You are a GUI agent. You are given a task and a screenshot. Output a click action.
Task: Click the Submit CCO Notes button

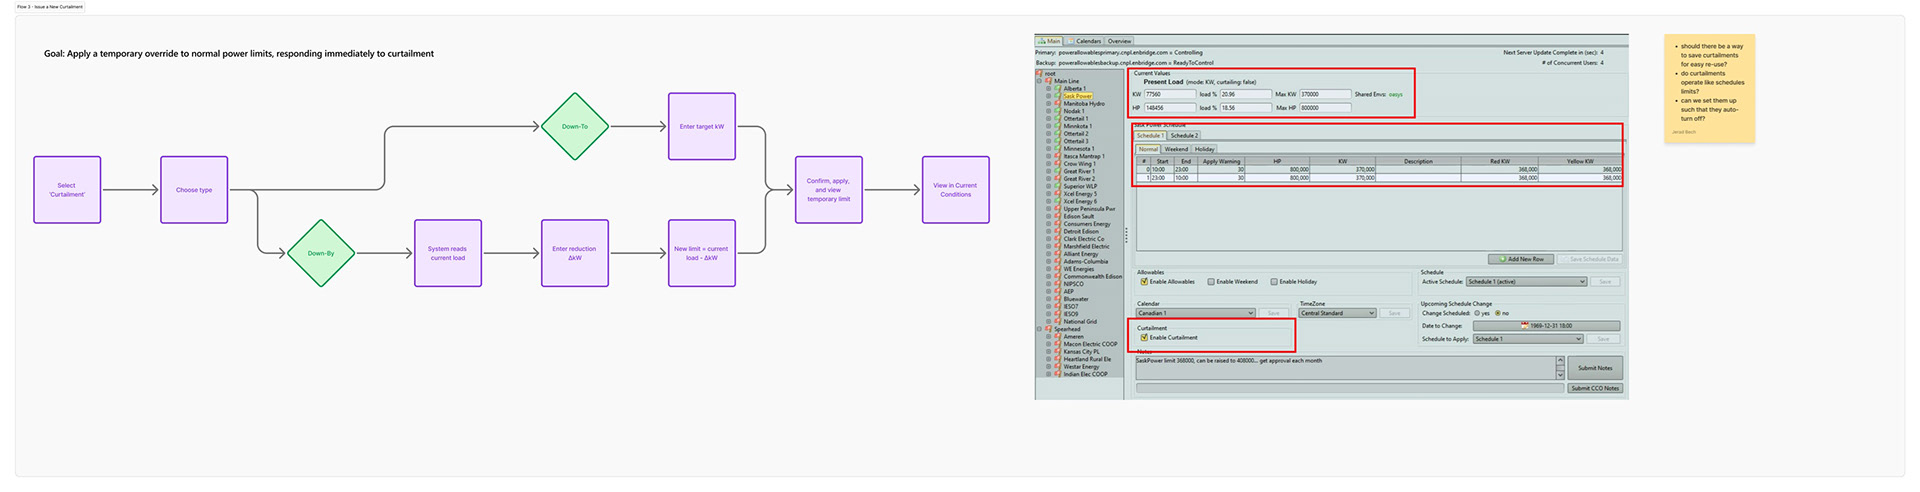1595,388
